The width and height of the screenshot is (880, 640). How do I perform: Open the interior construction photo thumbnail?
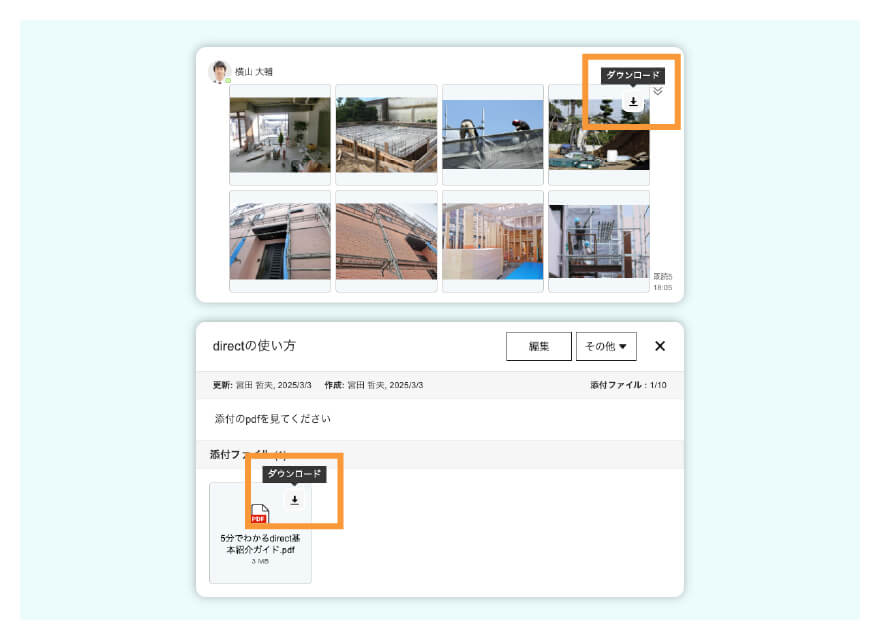click(279, 132)
